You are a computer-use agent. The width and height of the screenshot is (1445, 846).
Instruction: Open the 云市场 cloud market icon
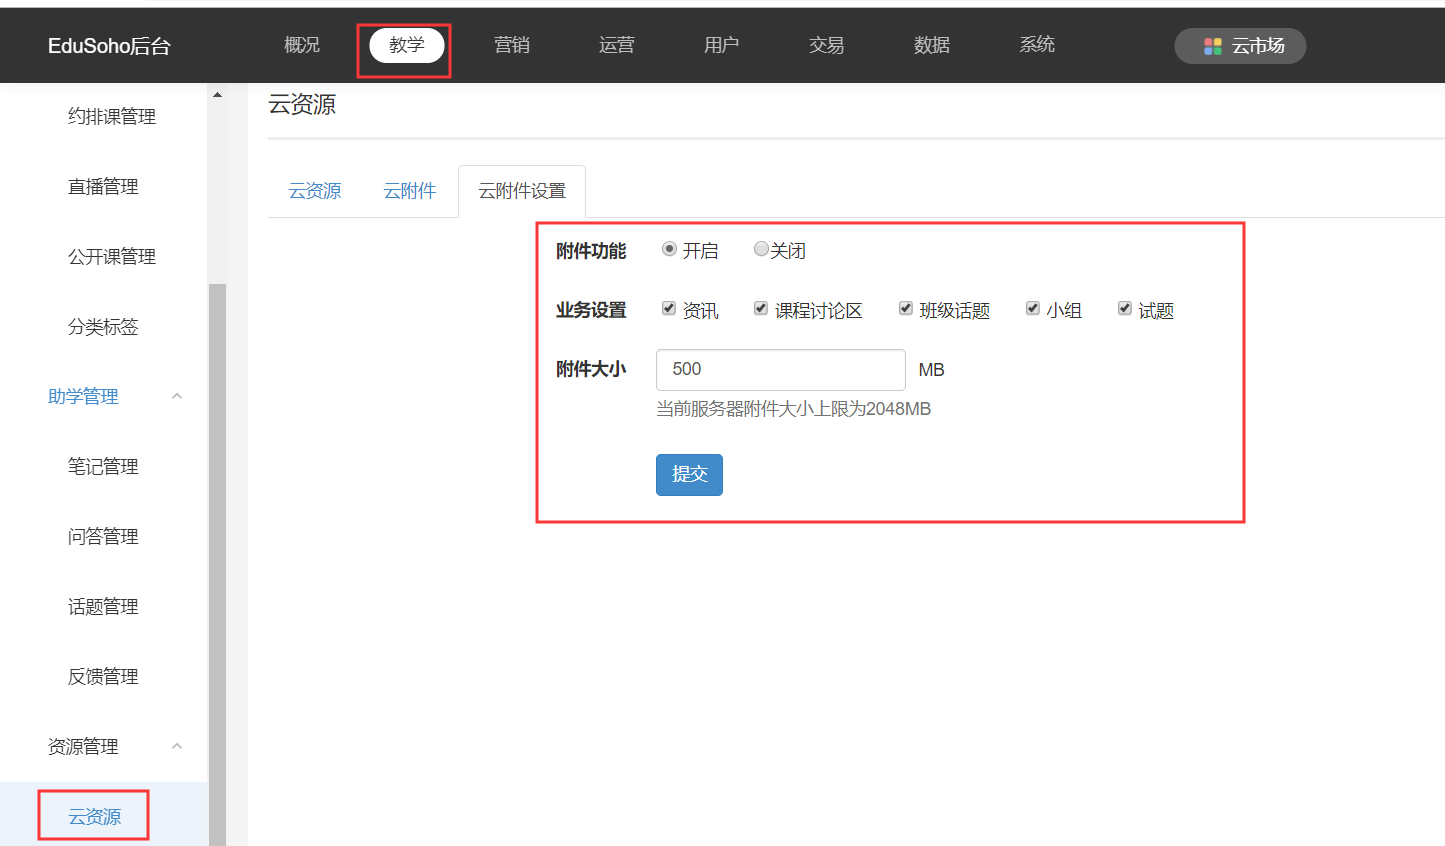[1212, 46]
